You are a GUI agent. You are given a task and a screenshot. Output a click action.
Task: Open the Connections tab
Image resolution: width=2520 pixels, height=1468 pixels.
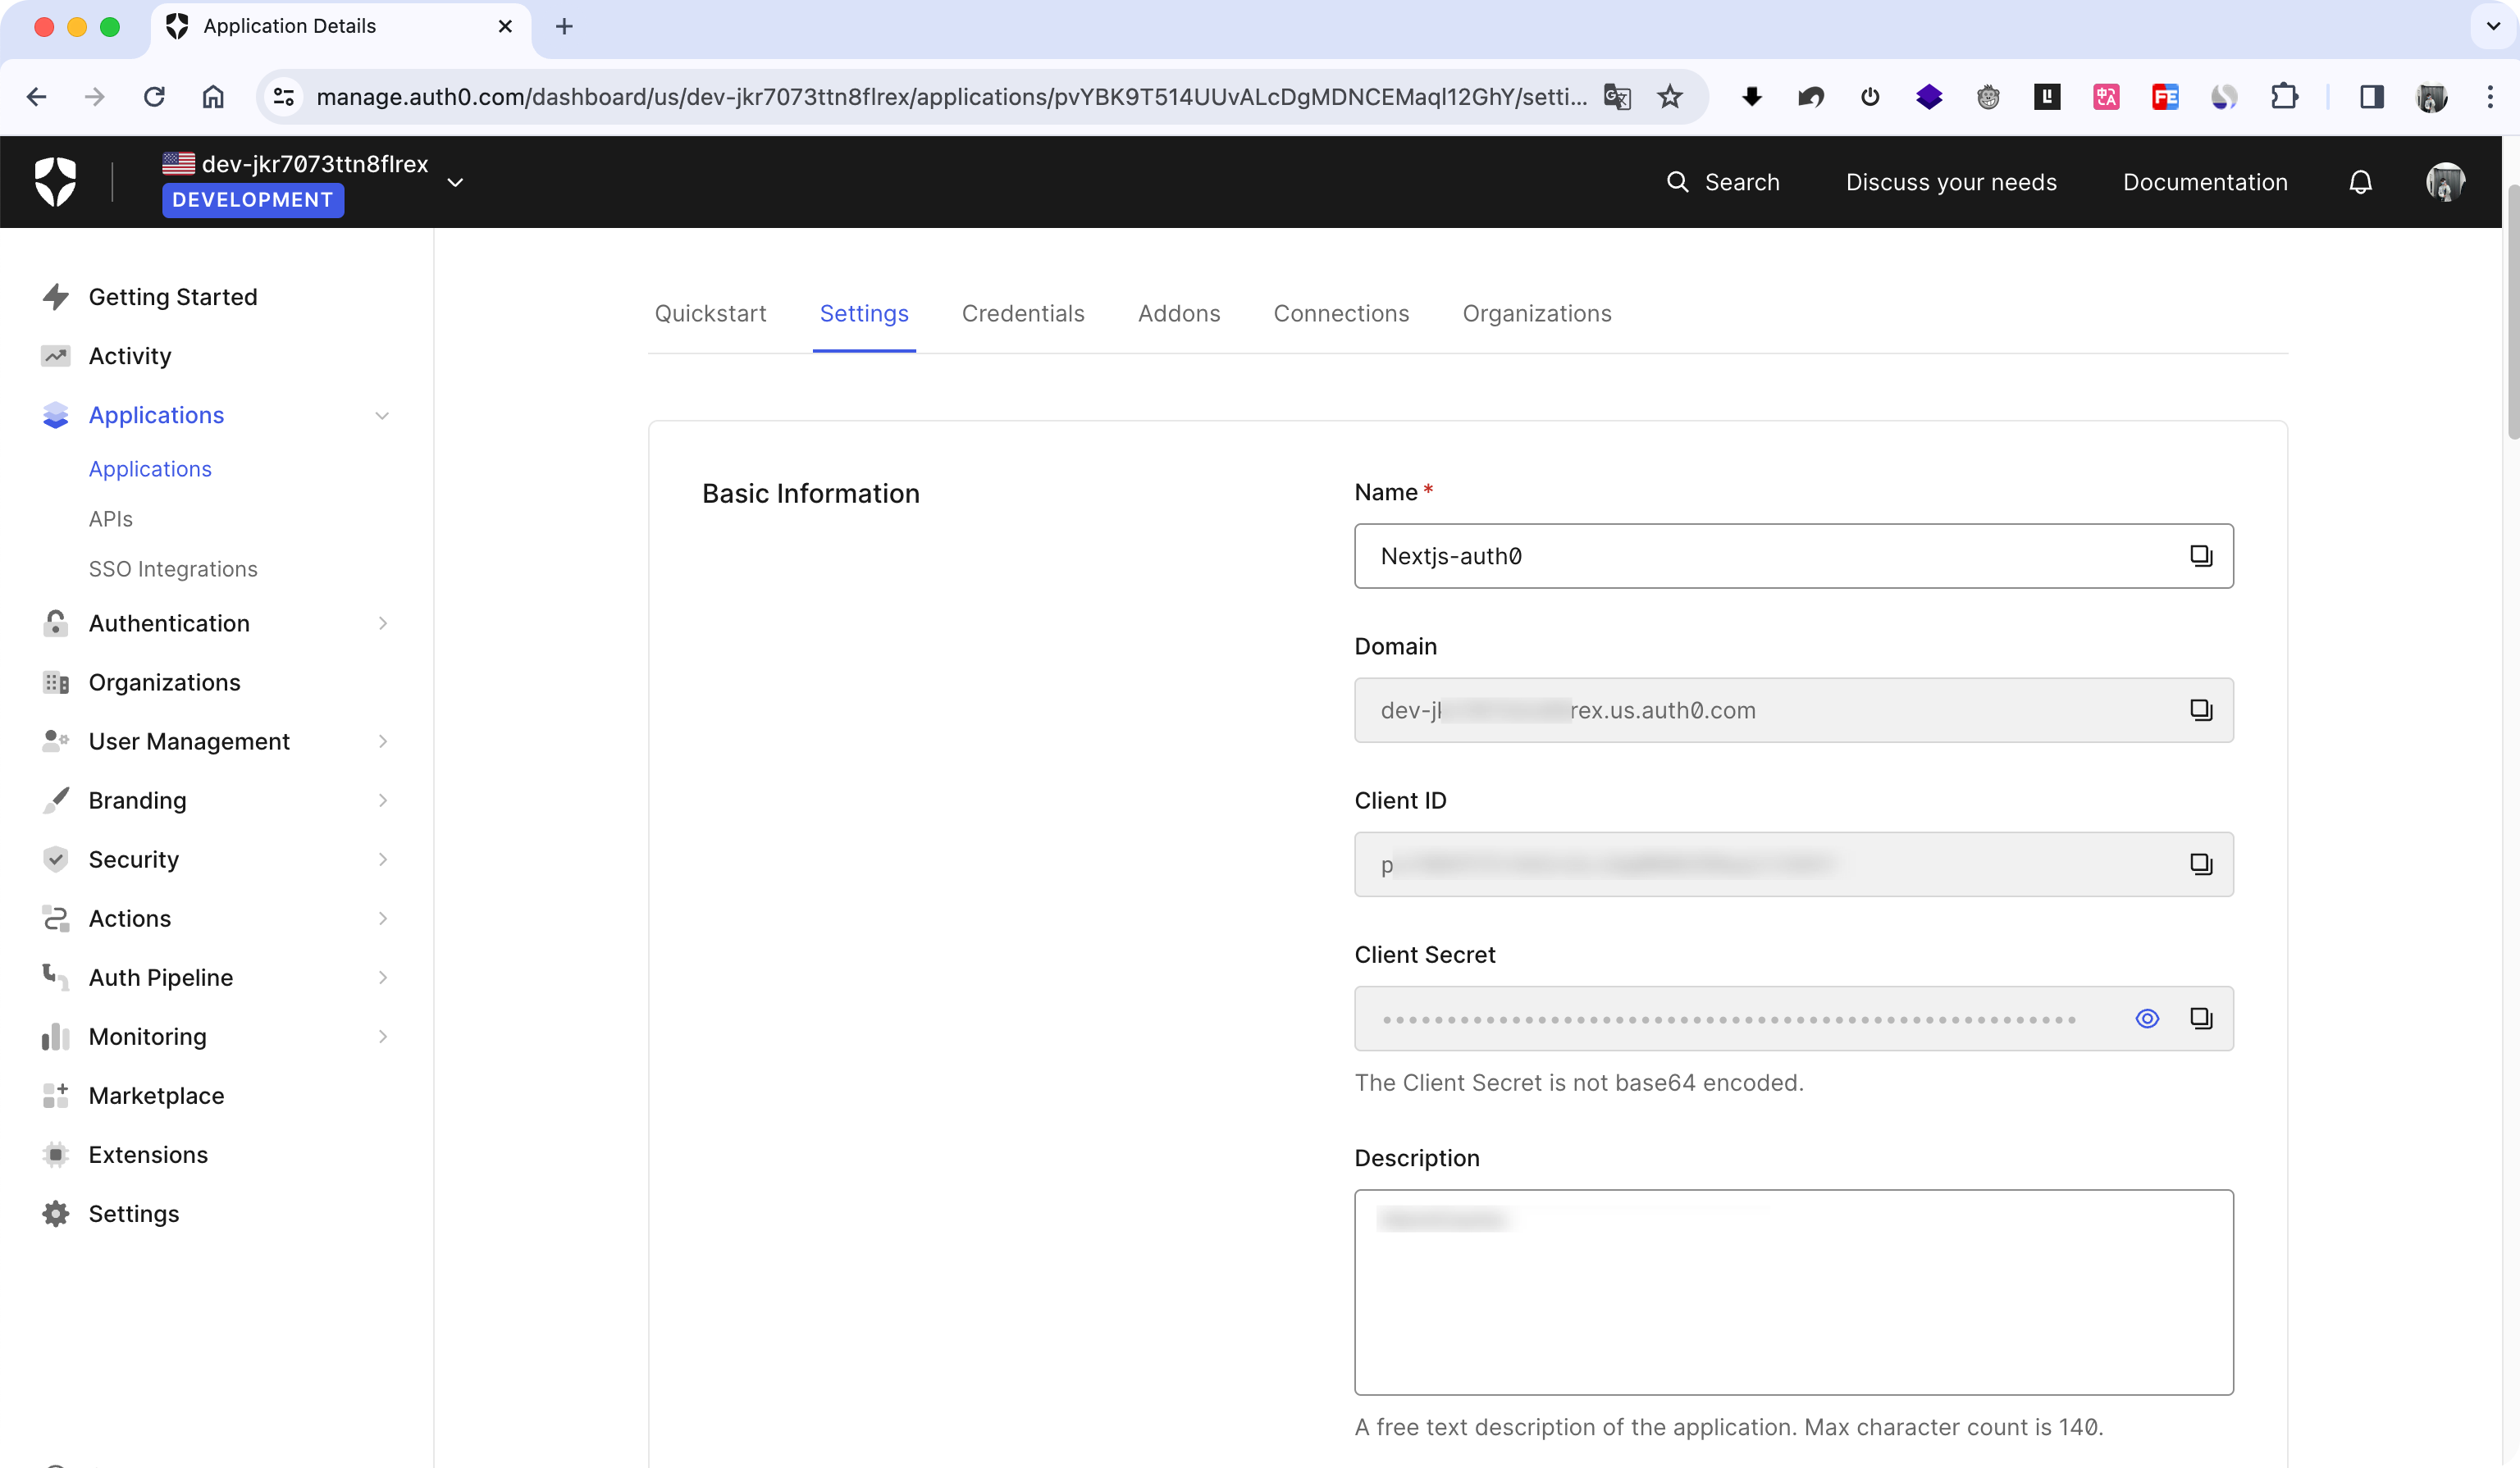click(1341, 313)
